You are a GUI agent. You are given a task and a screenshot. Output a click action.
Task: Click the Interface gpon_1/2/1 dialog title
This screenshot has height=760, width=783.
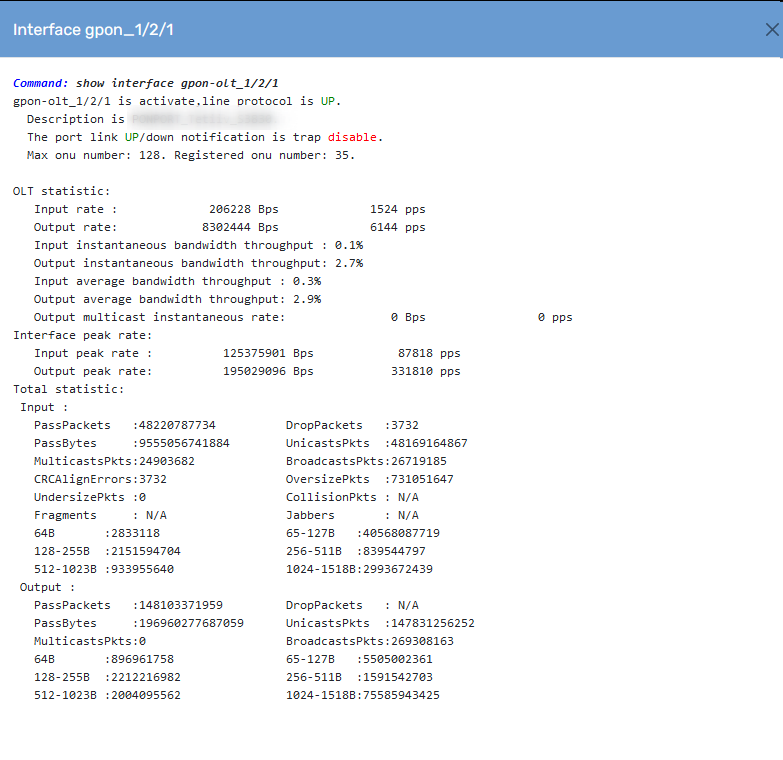click(93, 30)
